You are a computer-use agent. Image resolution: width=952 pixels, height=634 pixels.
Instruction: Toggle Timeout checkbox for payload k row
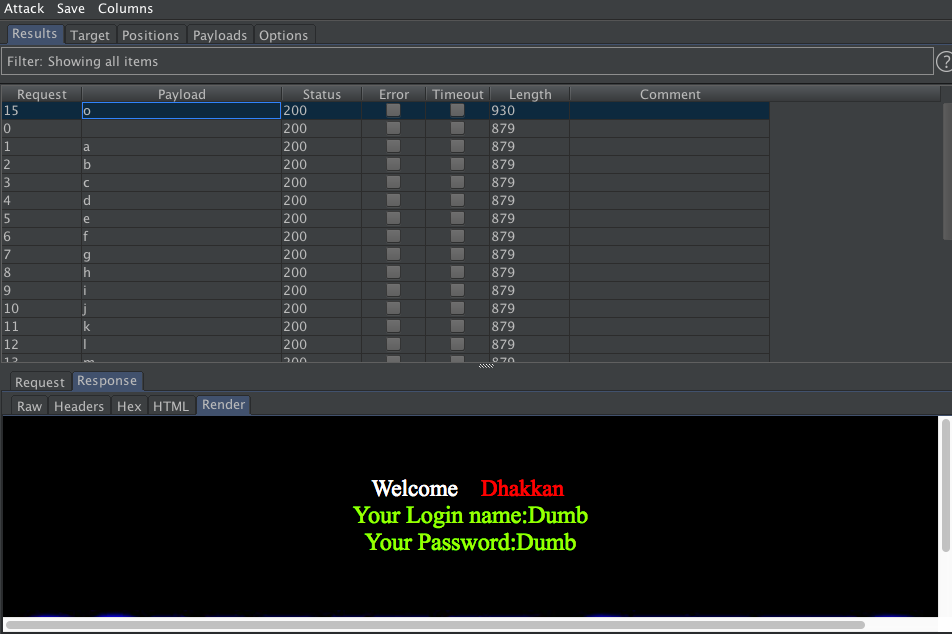[457, 326]
